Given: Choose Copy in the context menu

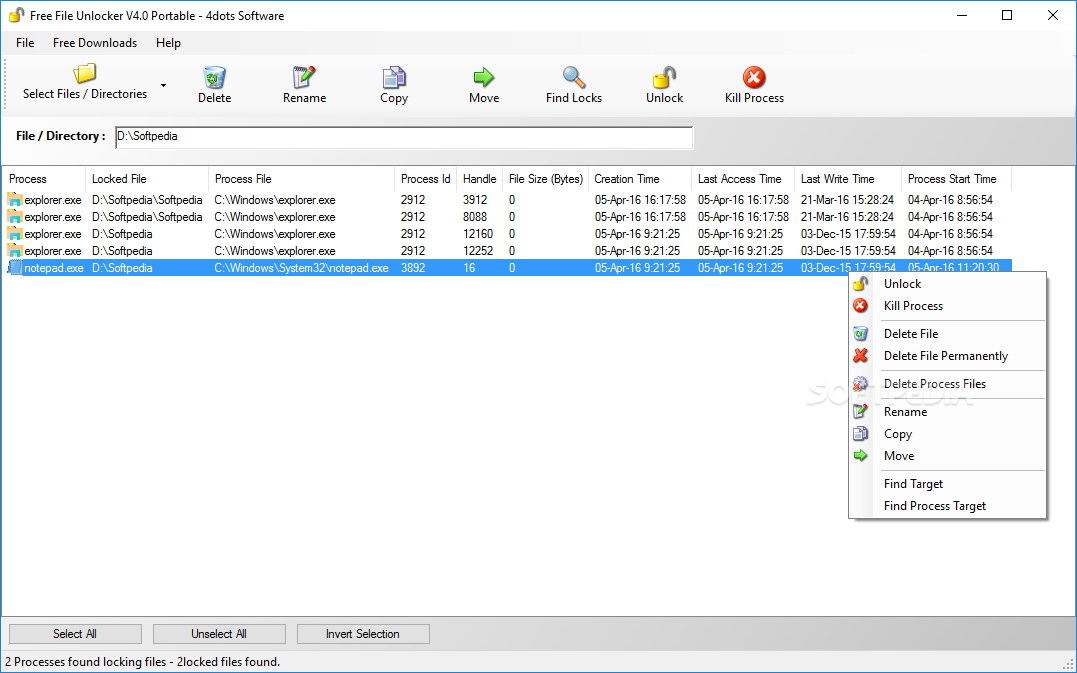Looking at the screenshot, I should (947, 434).
